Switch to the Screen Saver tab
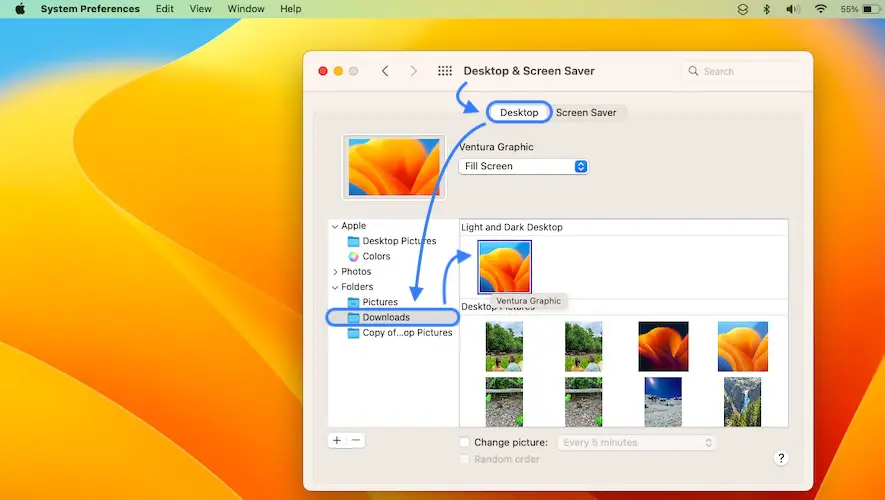885x500 pixels. coord(586,113)
